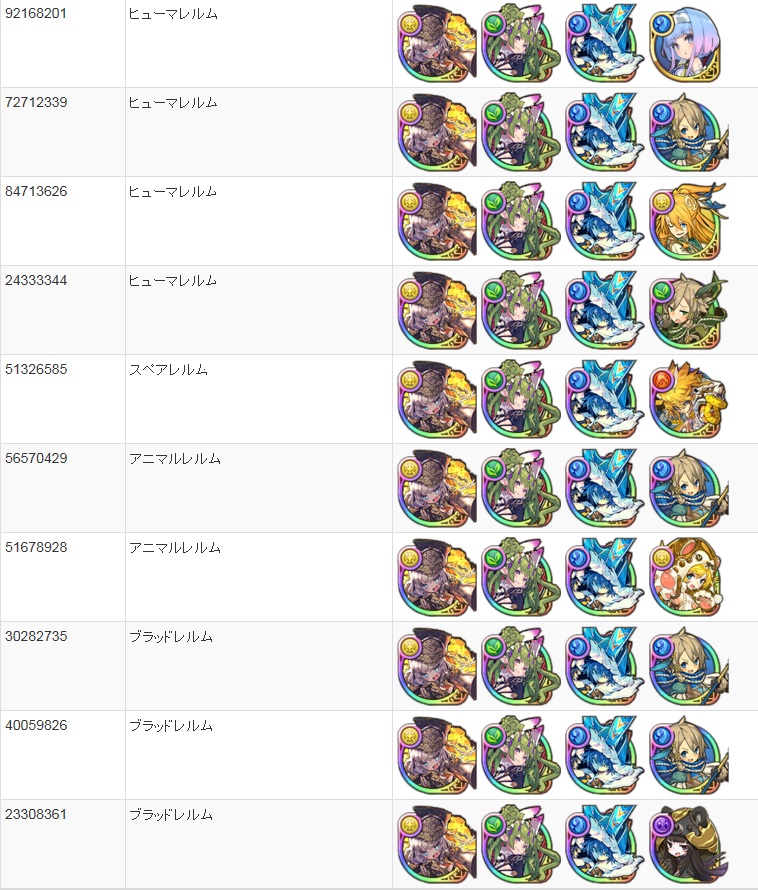This screenshot has width=758, height=890.
Task: Click ヒューマレルム in row 72712339
Action: point(173,103)
